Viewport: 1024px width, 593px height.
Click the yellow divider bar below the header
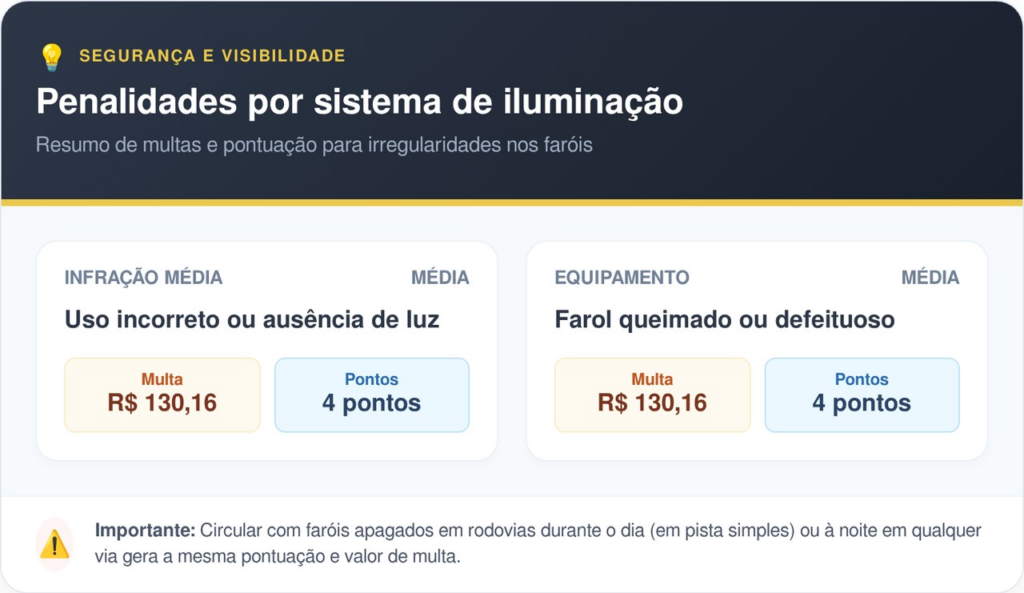(512, 202)
